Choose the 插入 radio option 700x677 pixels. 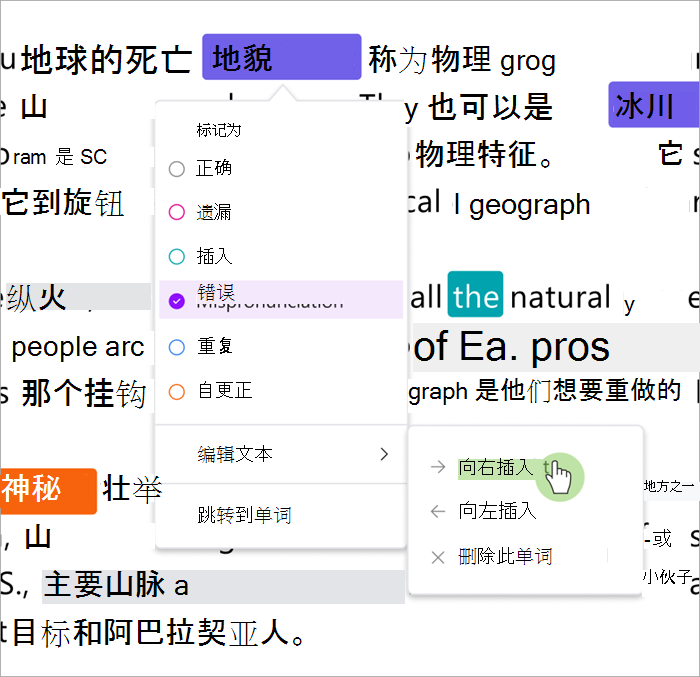281,256
